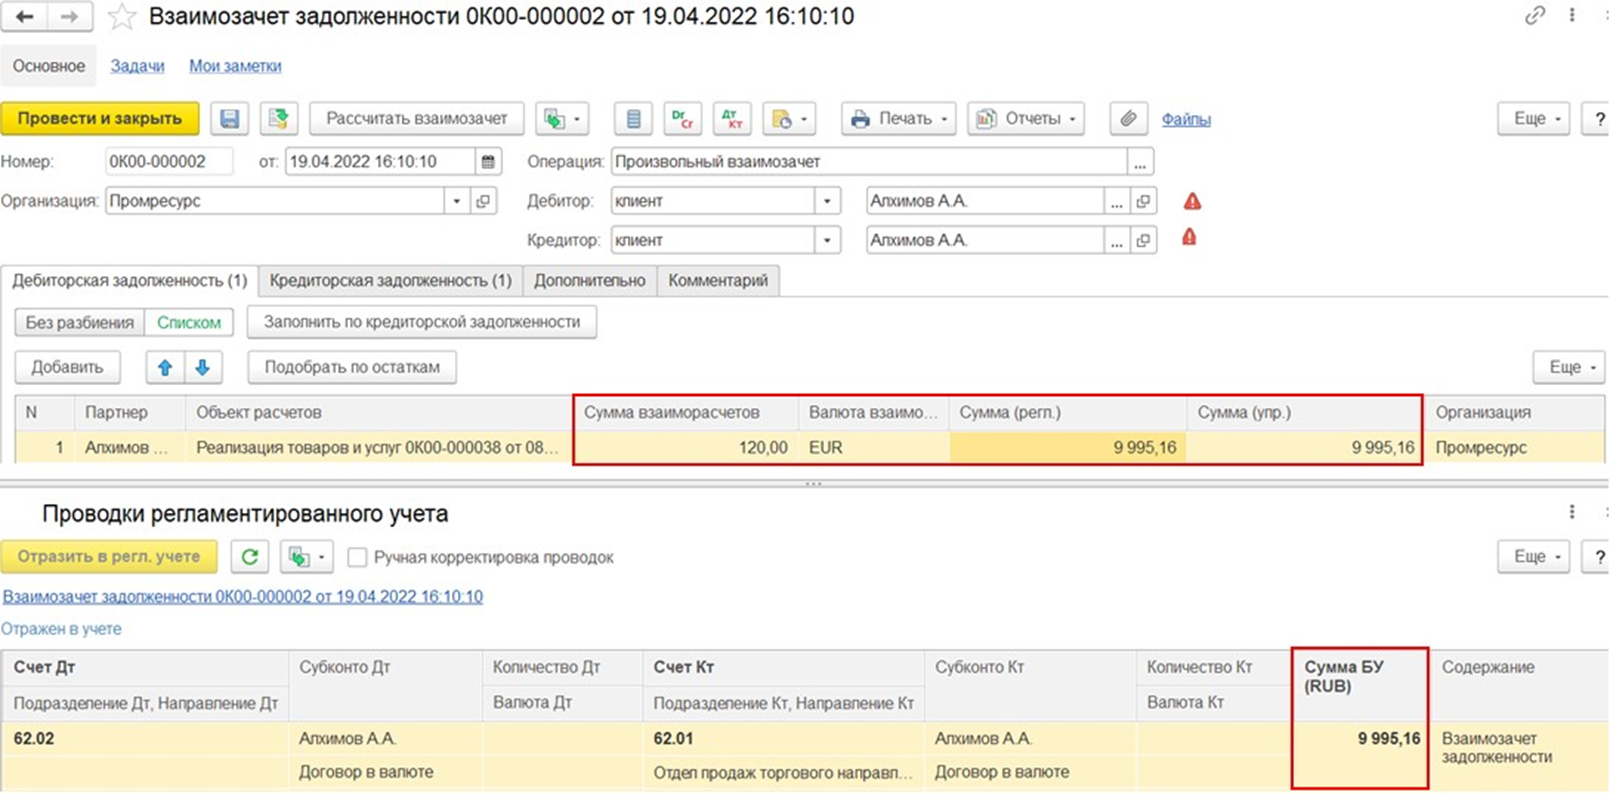This screenshot has height=793, width=1610.
Task: Copy document link icon in header
Action: tap(1534, 16)
